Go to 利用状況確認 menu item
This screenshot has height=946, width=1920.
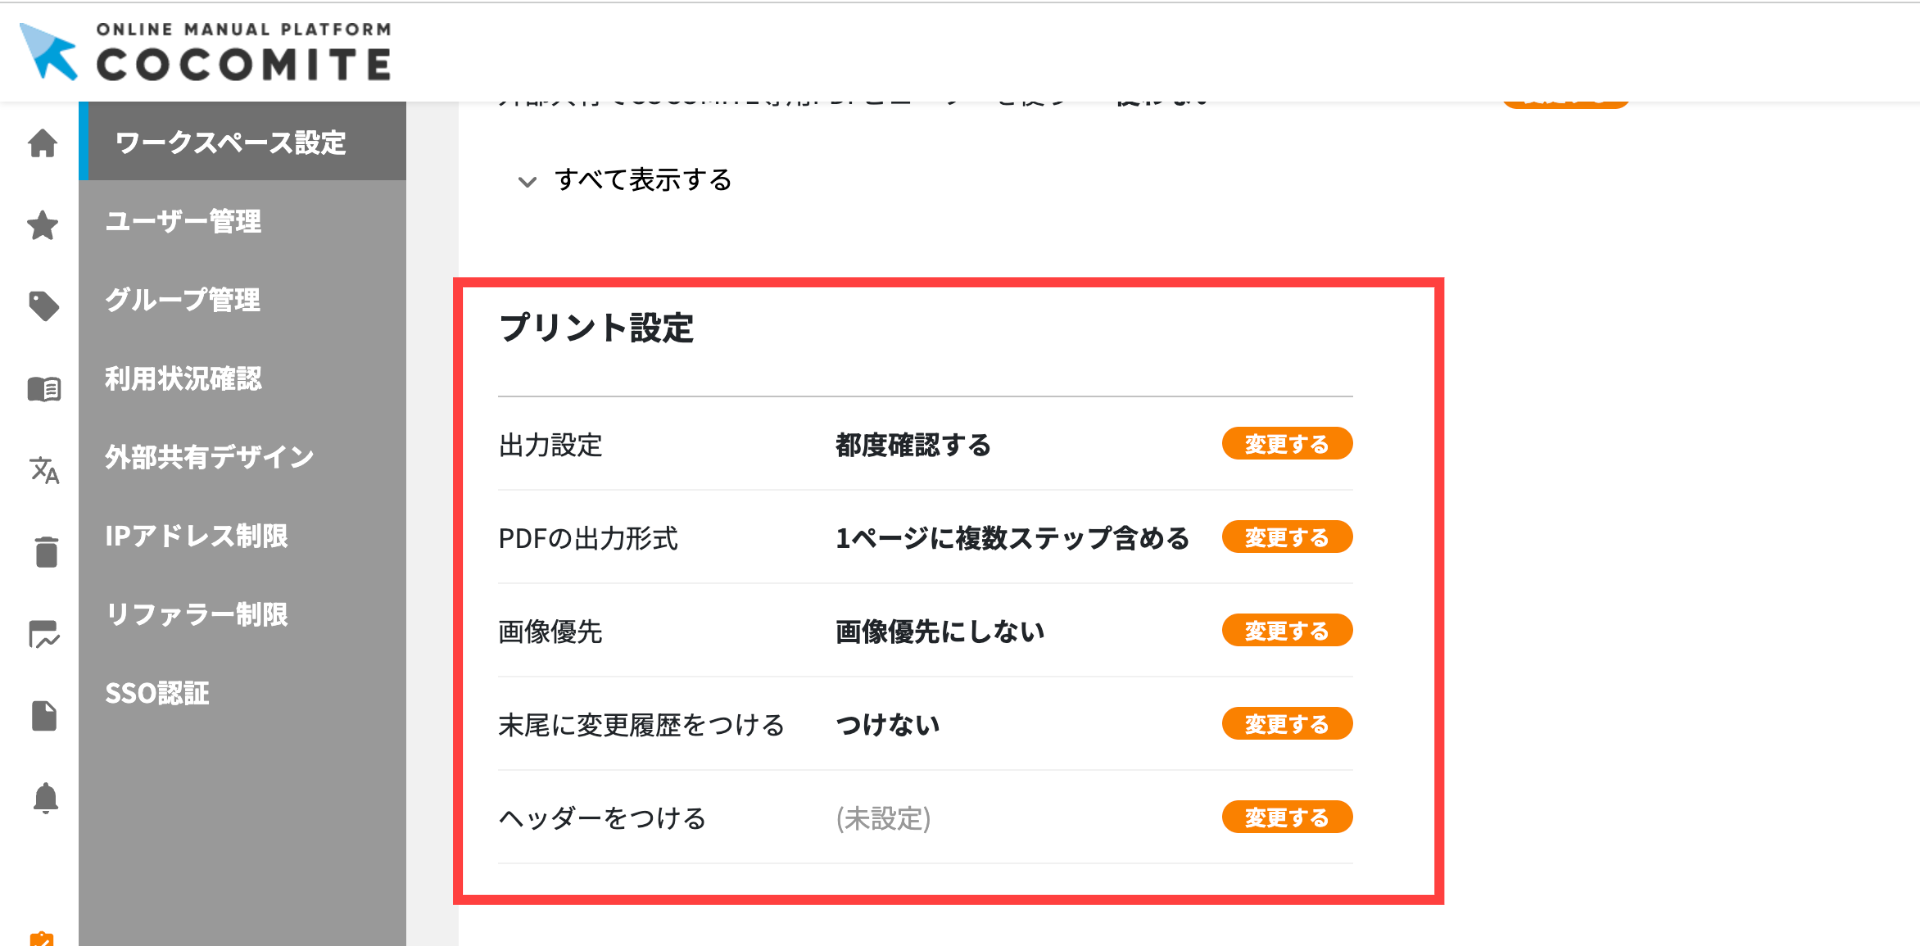184,379
